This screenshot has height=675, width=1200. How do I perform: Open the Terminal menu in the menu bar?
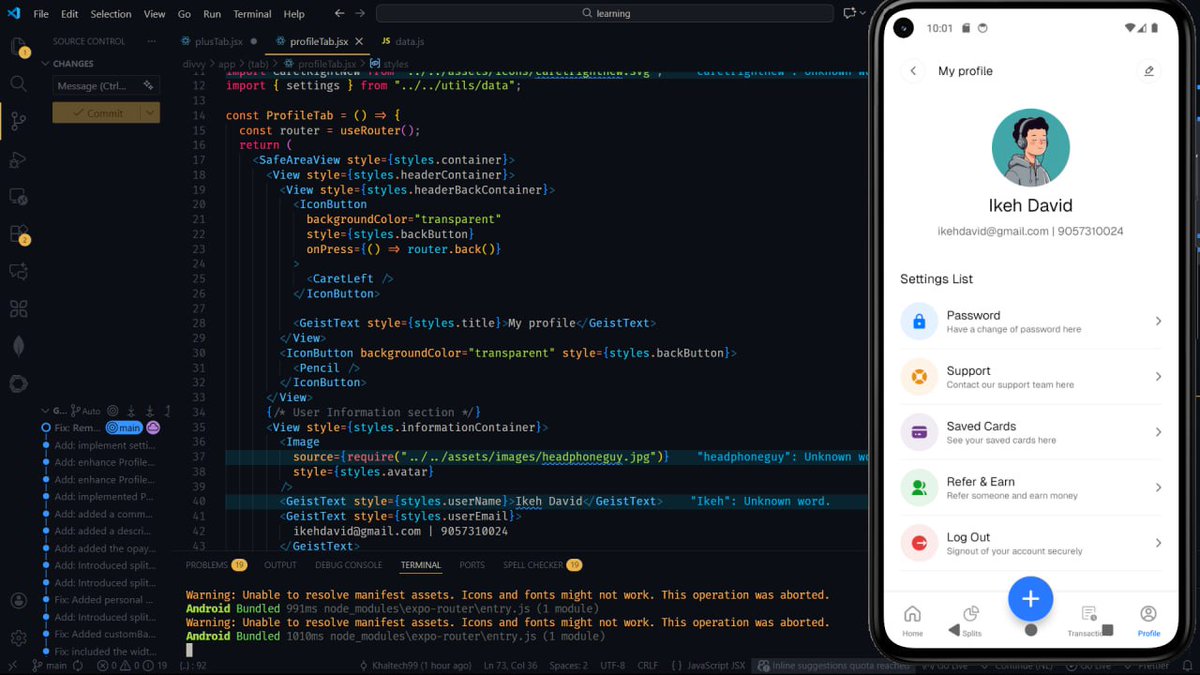click(x=251, y=13)
